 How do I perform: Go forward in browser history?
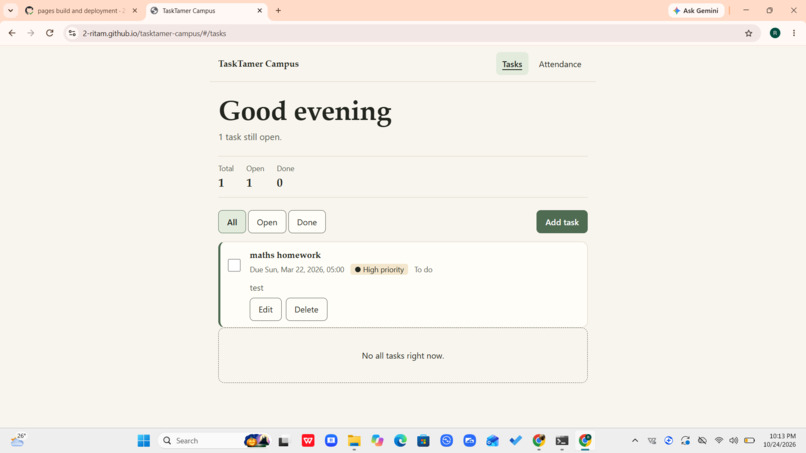(31, 33)
